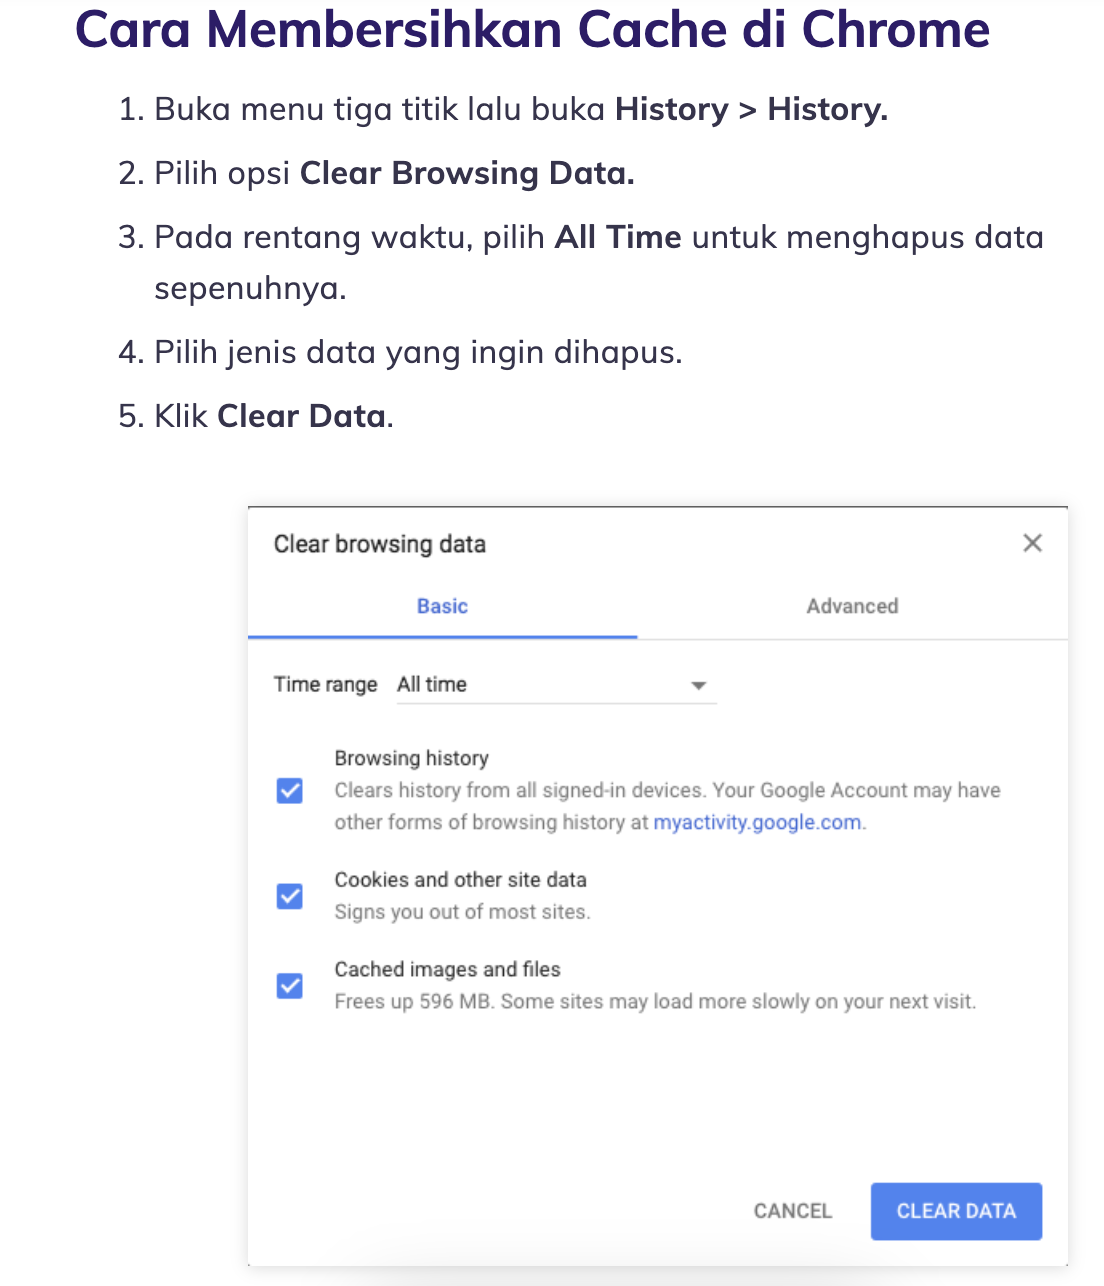1104x1286 pixels.
Task: Click the Browsing history option label
Action: pos(411,758)
